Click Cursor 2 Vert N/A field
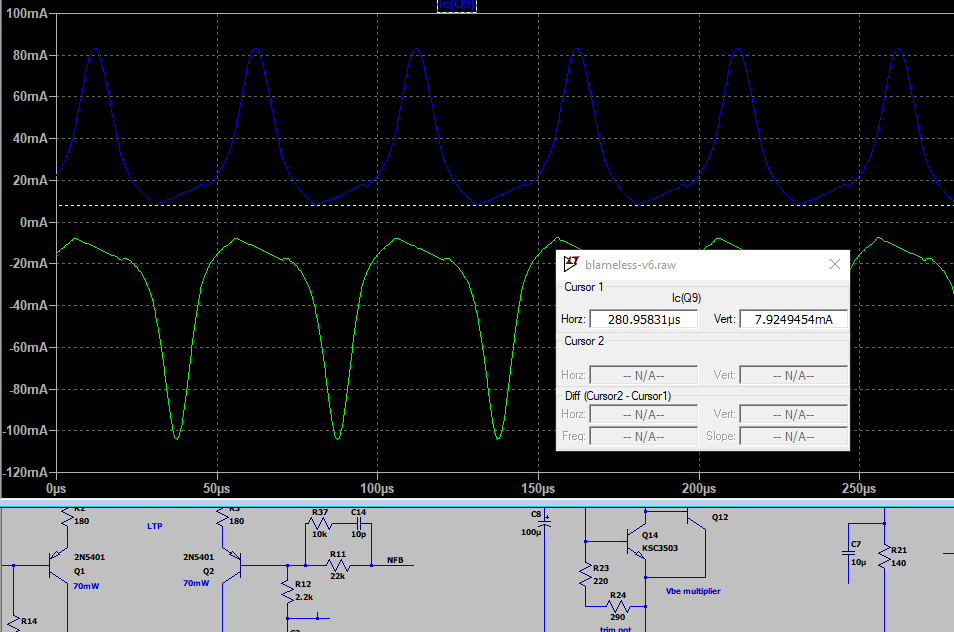Image resolution: width=954 pixels, height=632 pixels. [793, 375]
